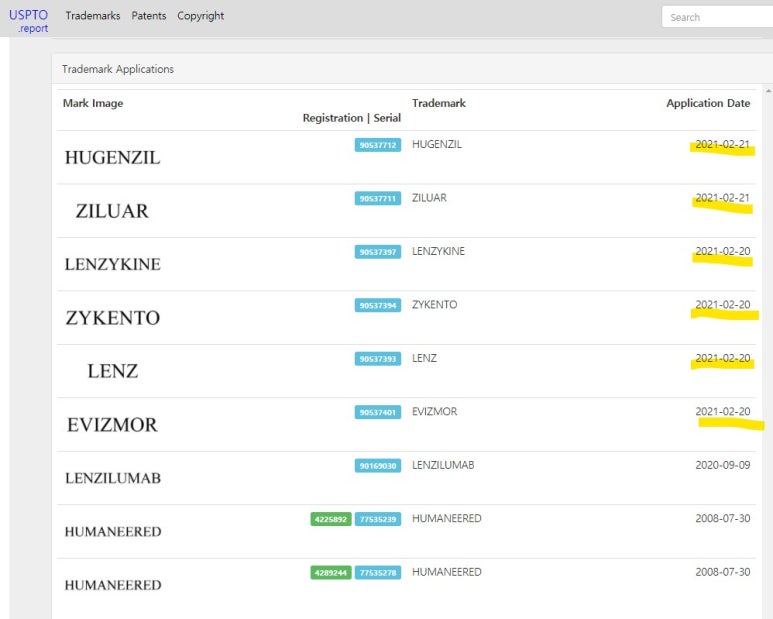Select HUGENZIL text in Trademark column

point(437,144)
